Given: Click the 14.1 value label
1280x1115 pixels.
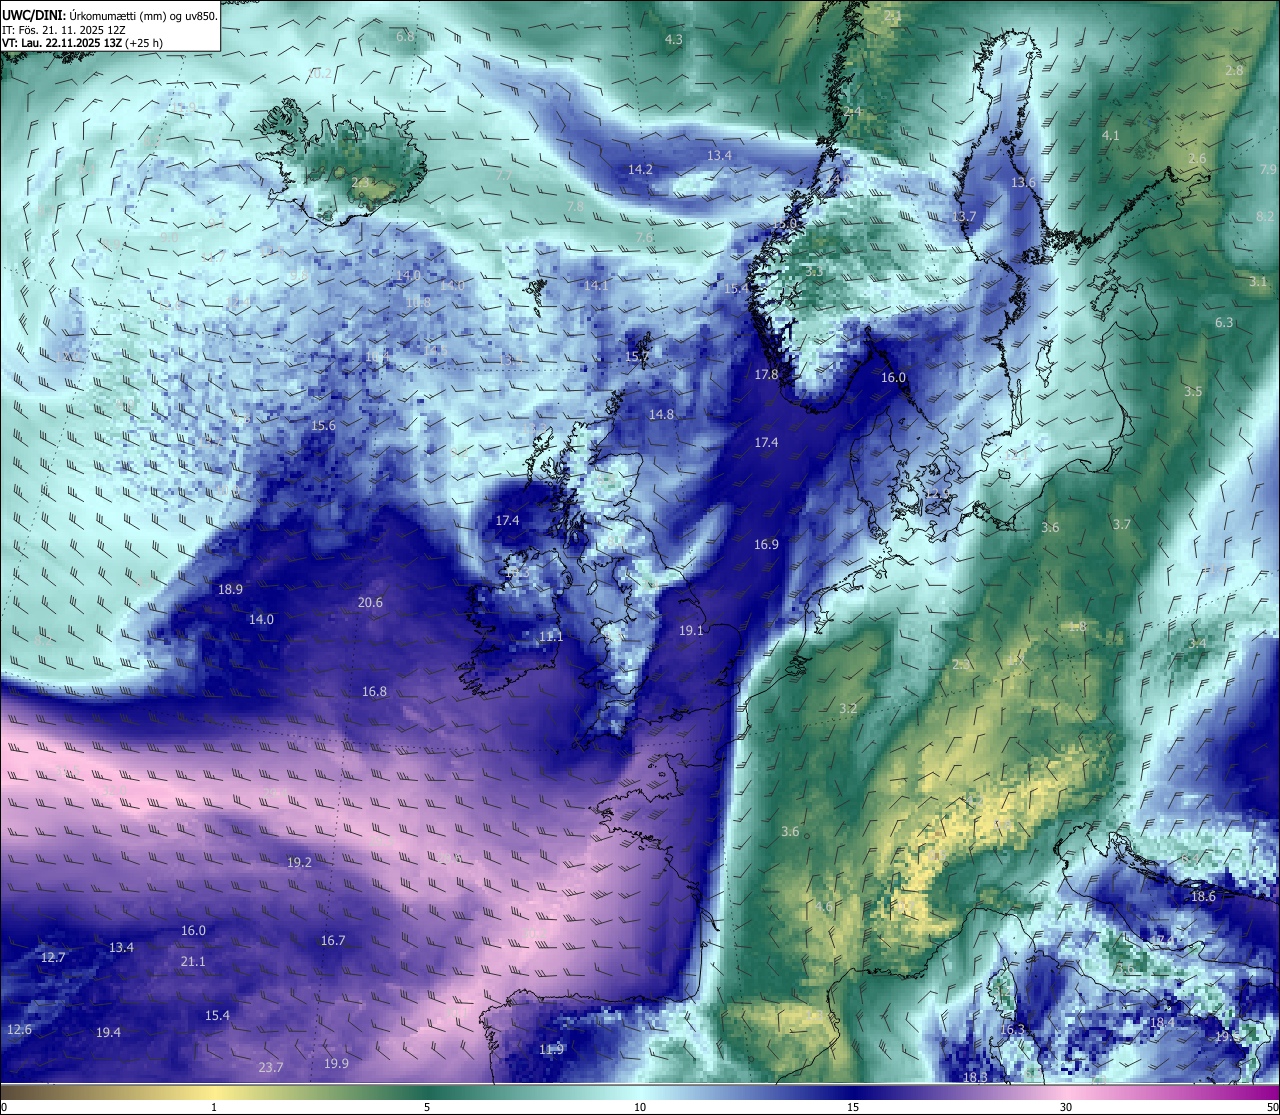Looking at the screenshot, I should coord(596,285).
